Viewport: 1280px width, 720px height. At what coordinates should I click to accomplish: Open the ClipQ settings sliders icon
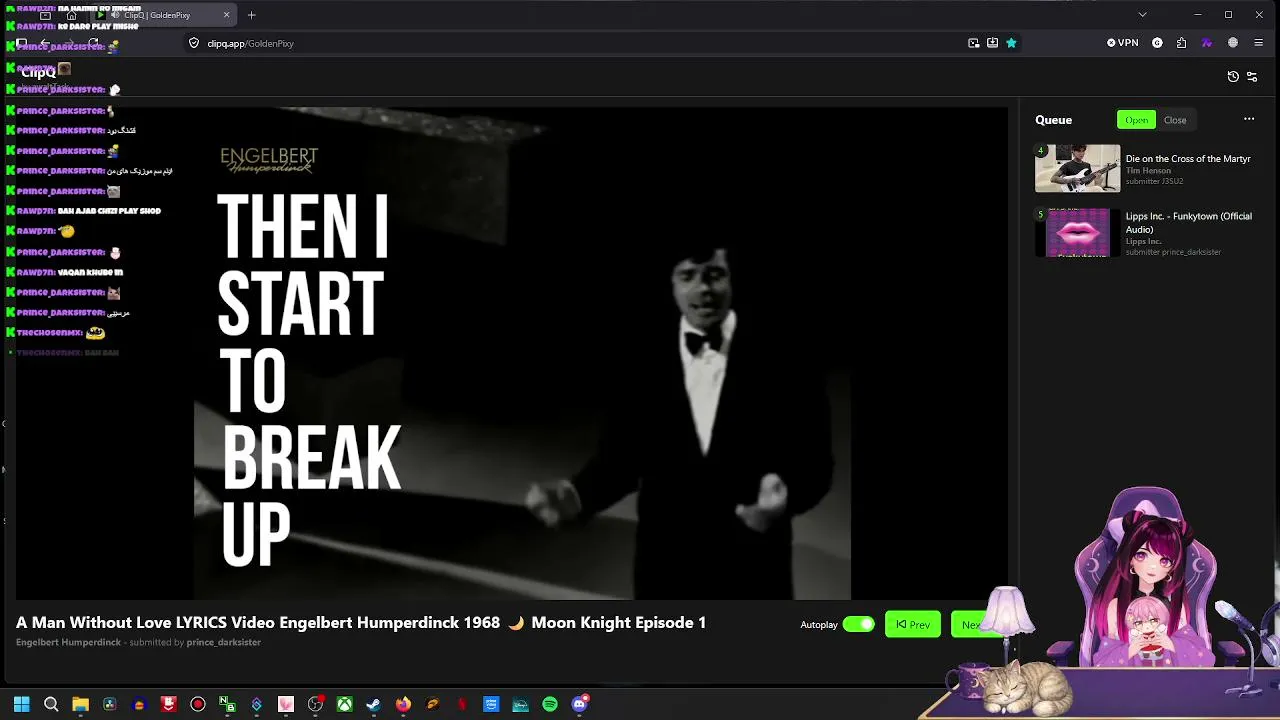point(1252,77)
